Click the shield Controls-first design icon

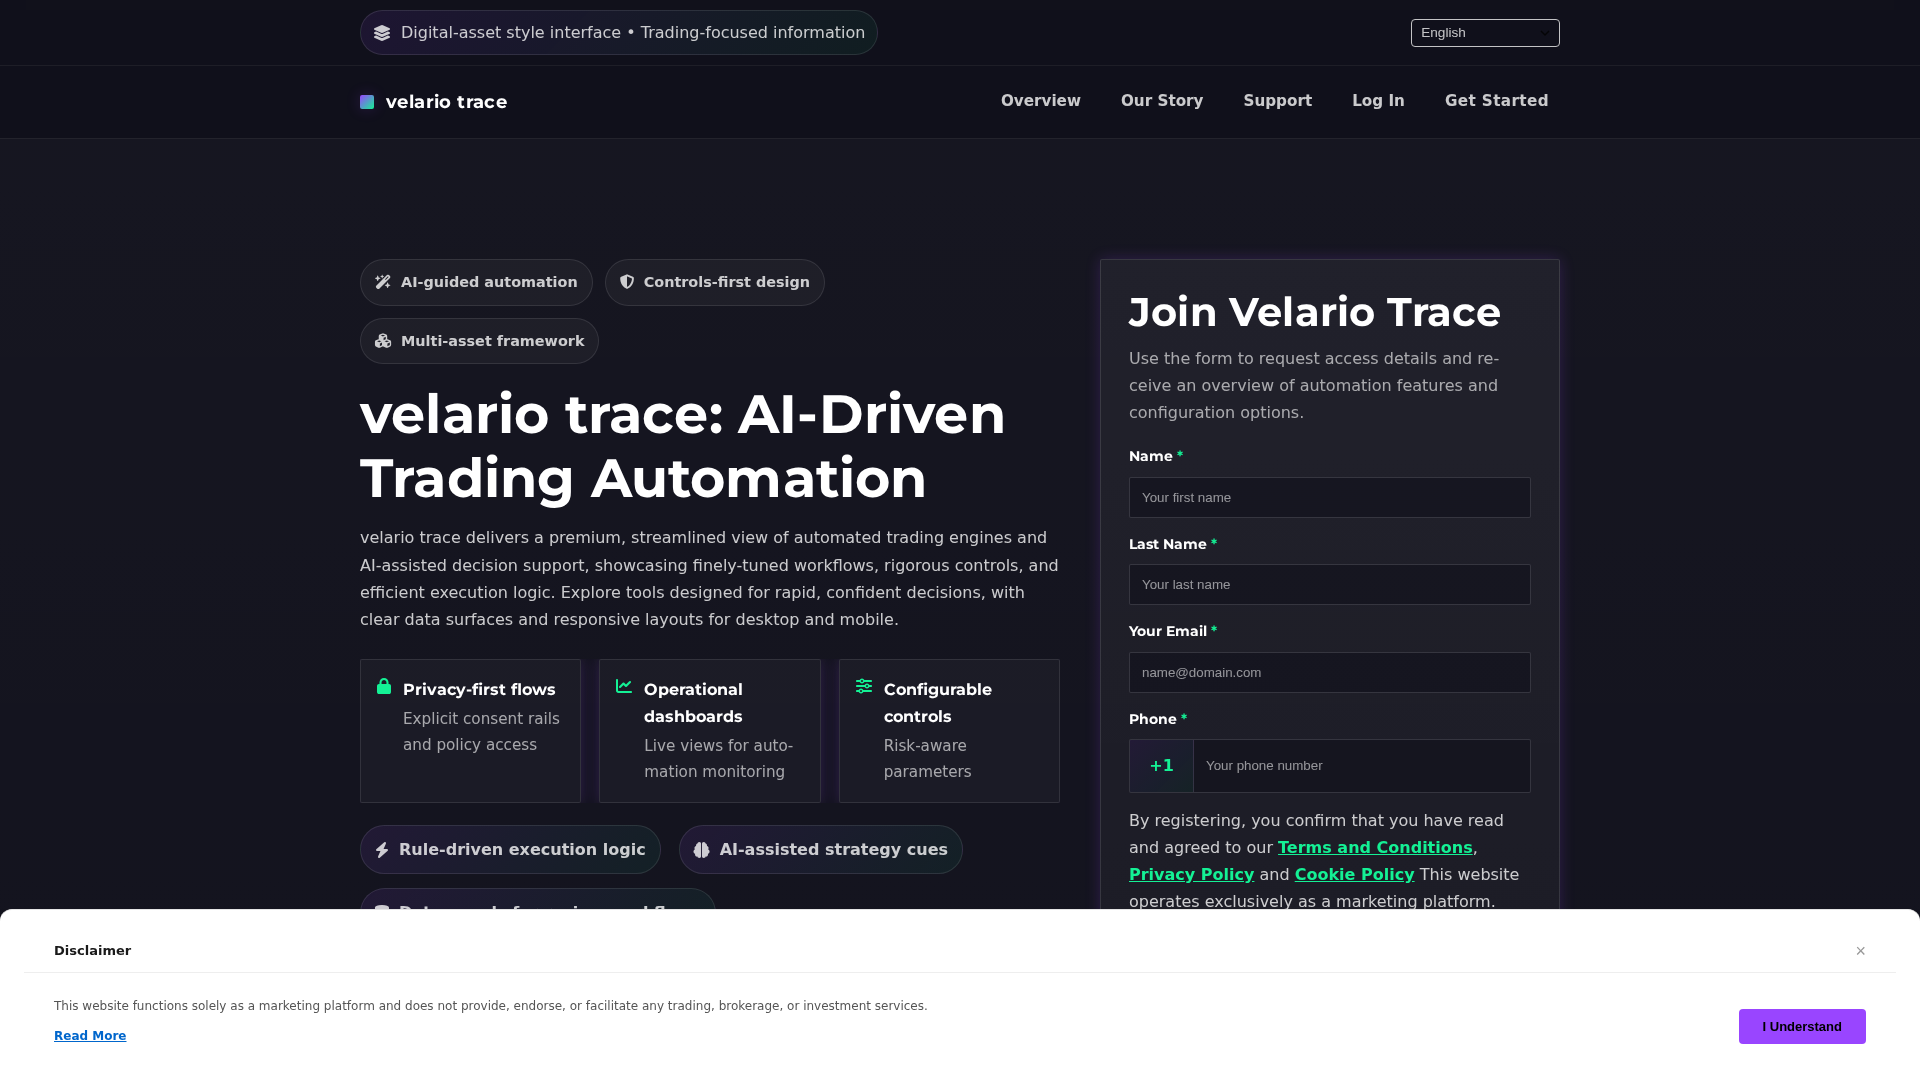627,282
